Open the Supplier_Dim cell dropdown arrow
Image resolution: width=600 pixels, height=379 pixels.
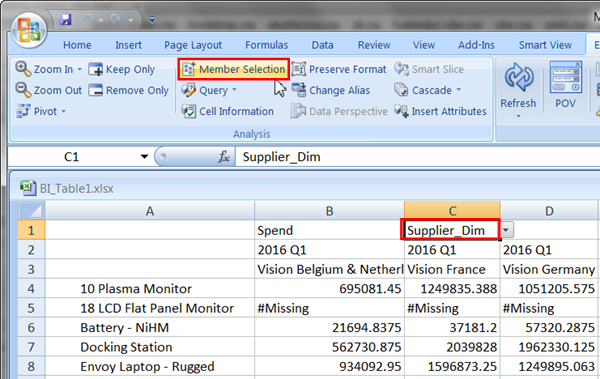point(506,230)
